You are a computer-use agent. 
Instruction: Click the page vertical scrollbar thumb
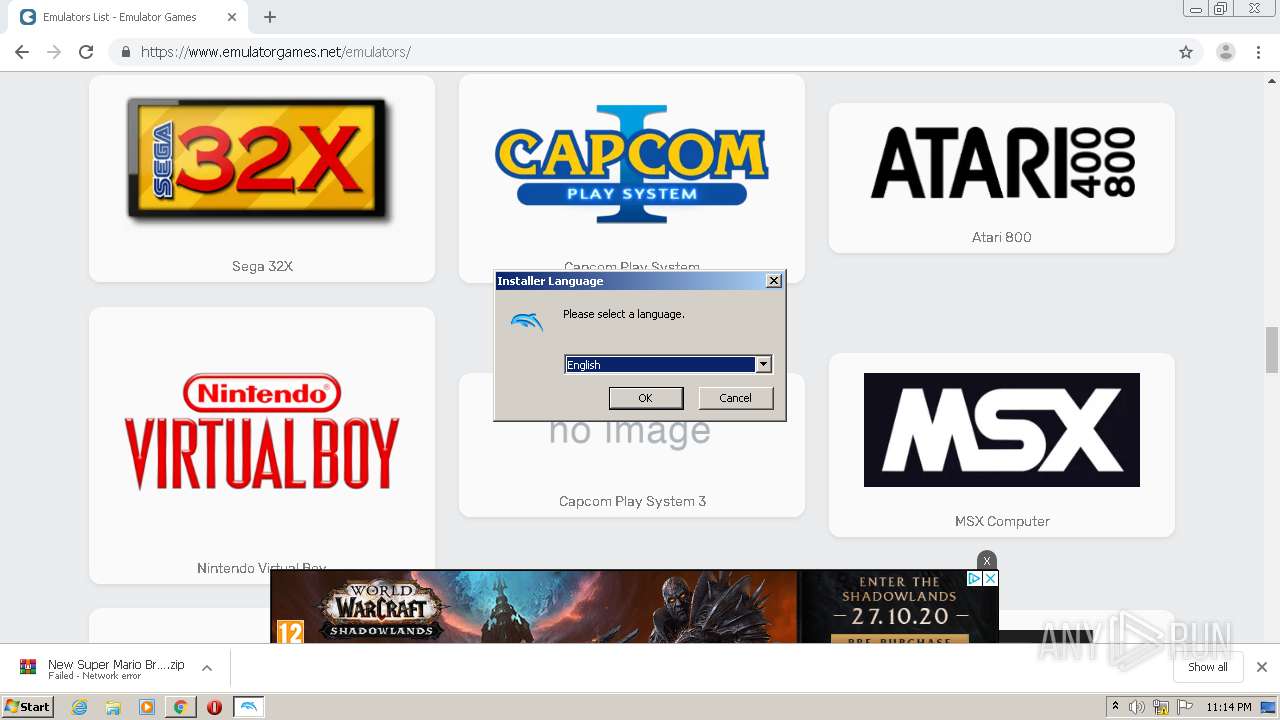[1272, 349]
